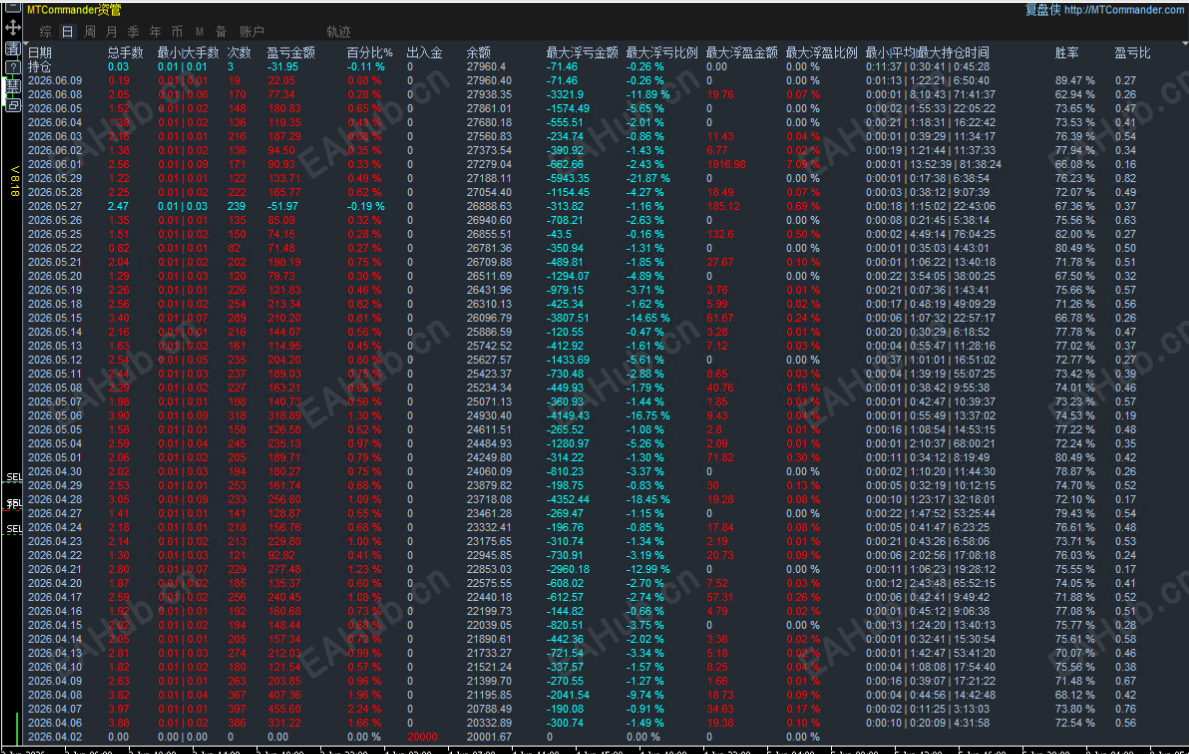
Task: Click the -21.87 % floating loss ratio
Action: click(x=648, y=178)
